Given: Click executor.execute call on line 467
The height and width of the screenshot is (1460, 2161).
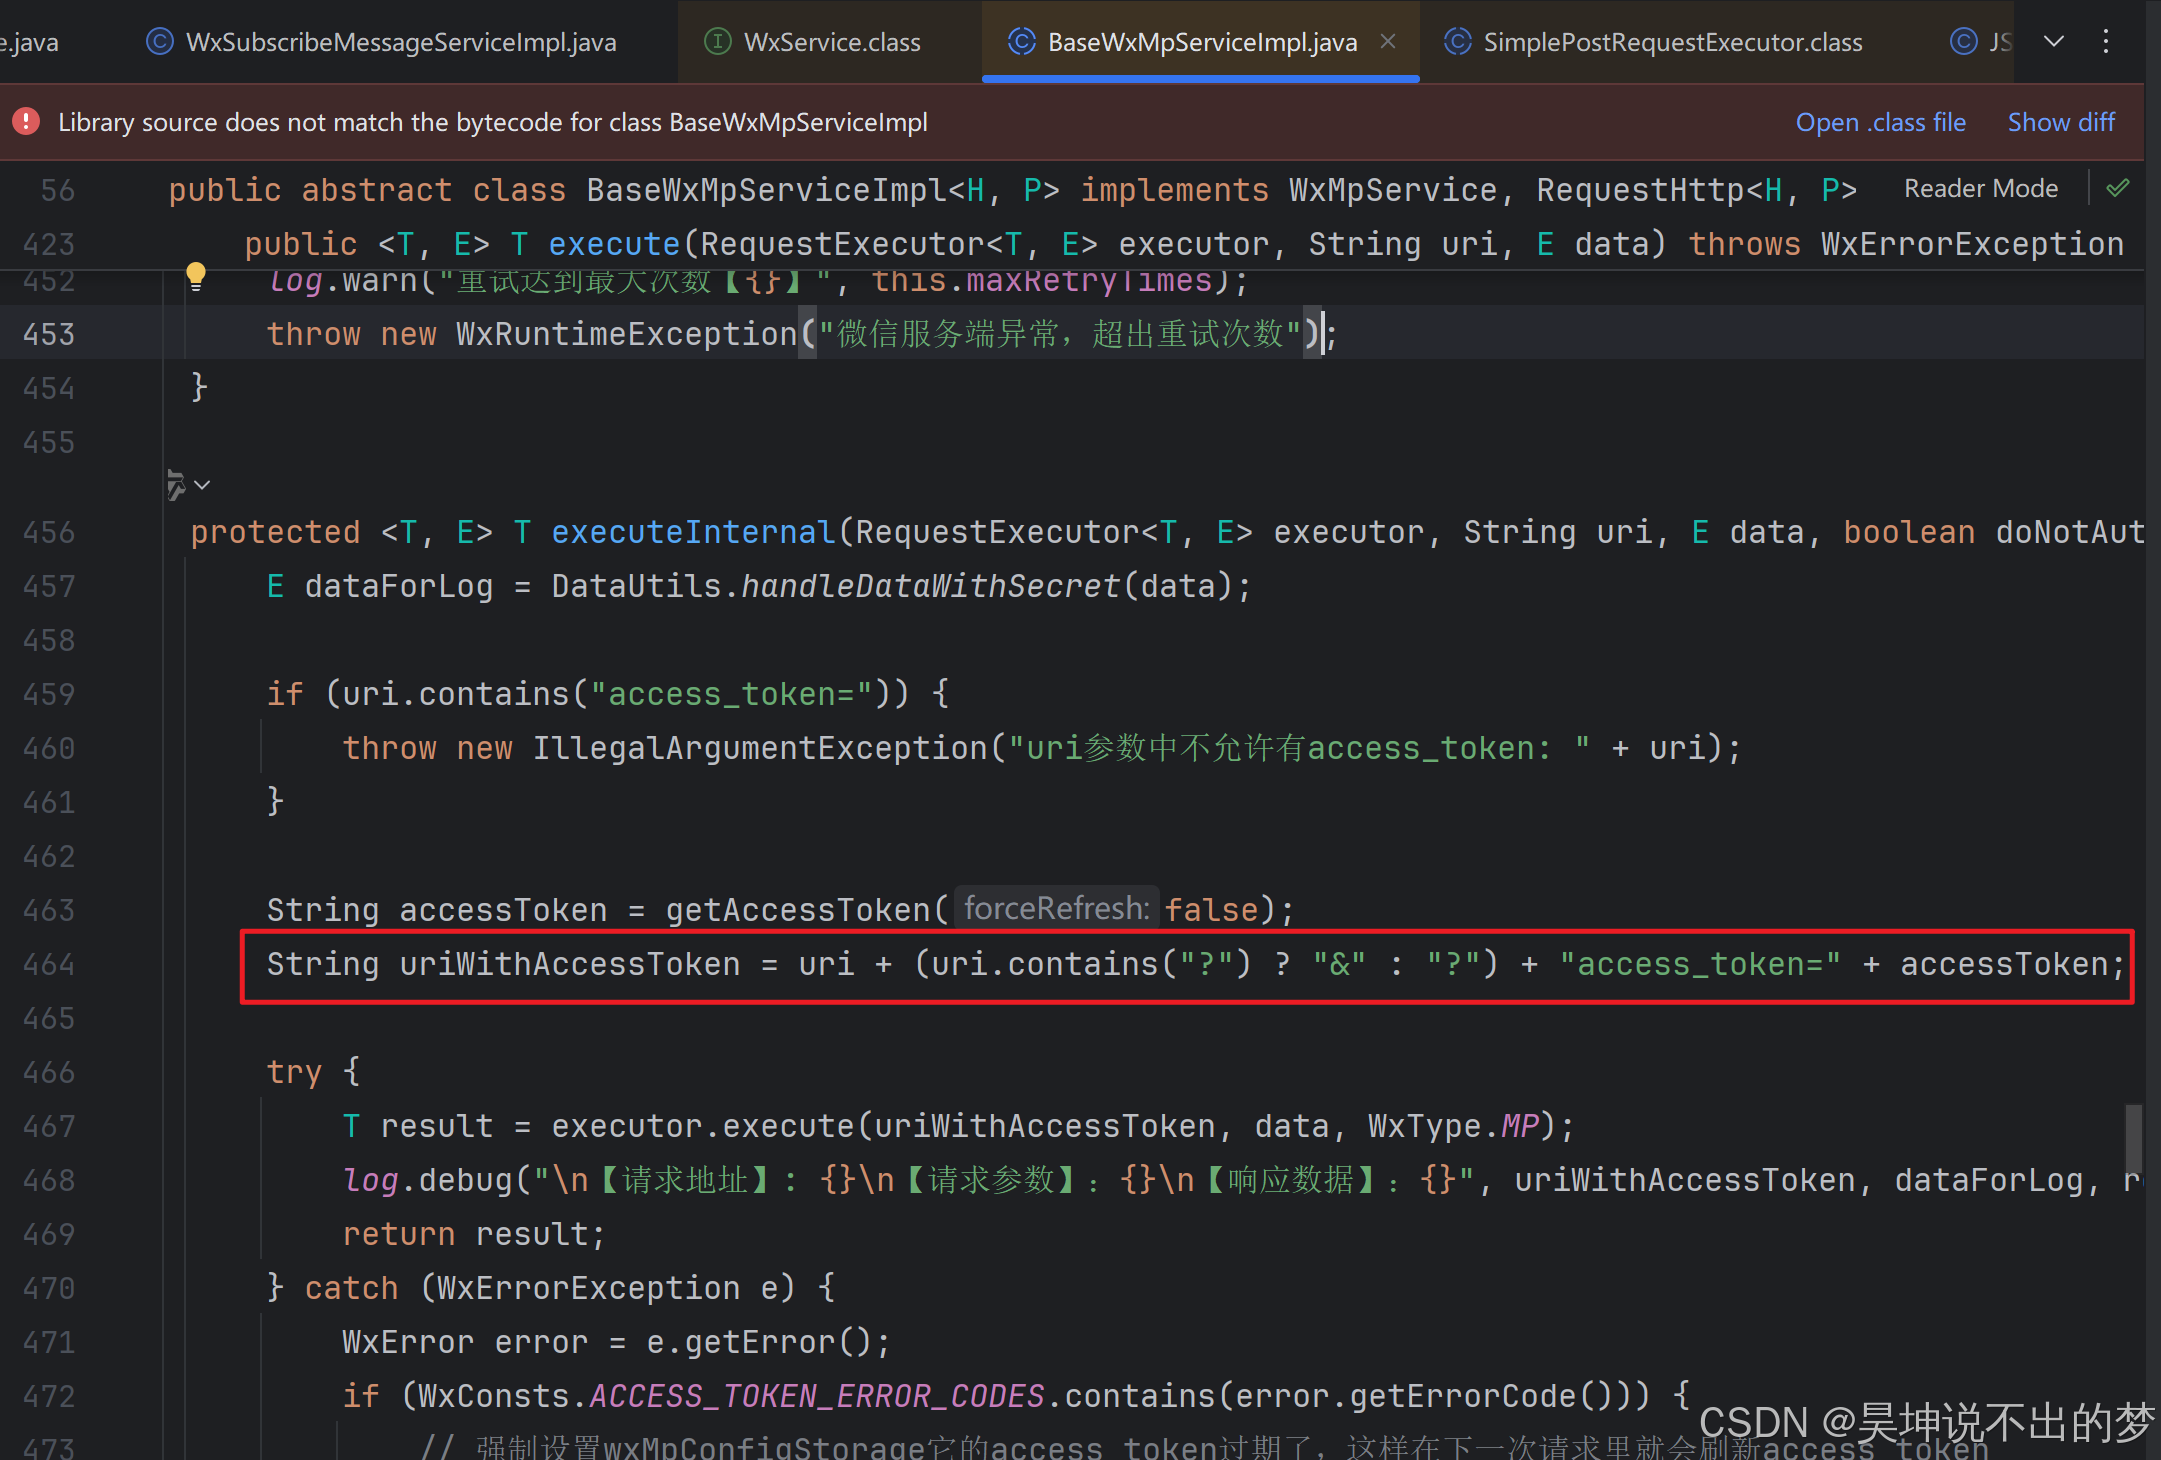Looking at the screenshot, I should (703, 1126).
